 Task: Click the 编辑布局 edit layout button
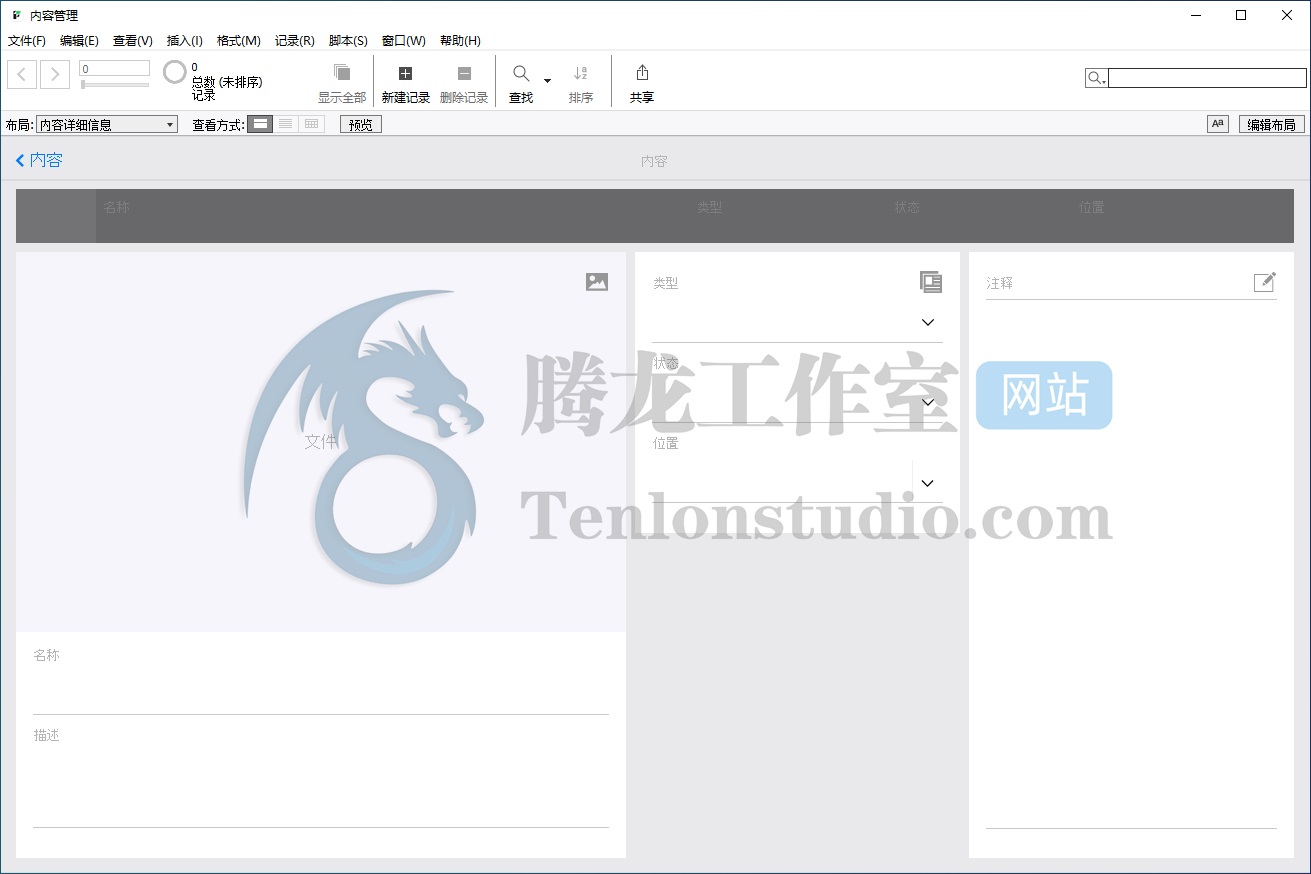click(1271, 125)
